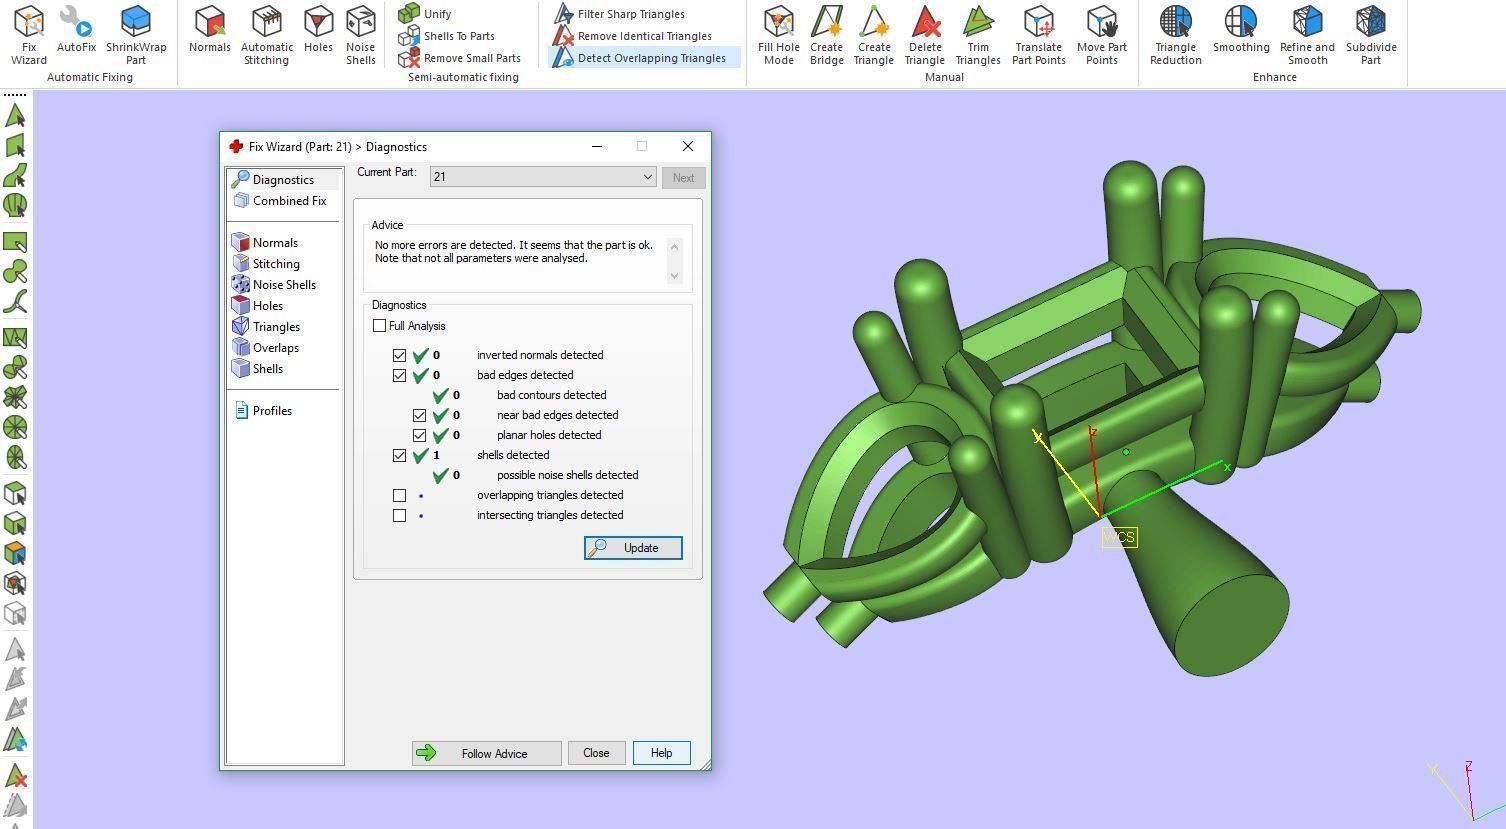Activate Detect Overlapping Triangles
Image resolution: width=1506 pixels, height=829 pixels.
[x=645, y=58]
